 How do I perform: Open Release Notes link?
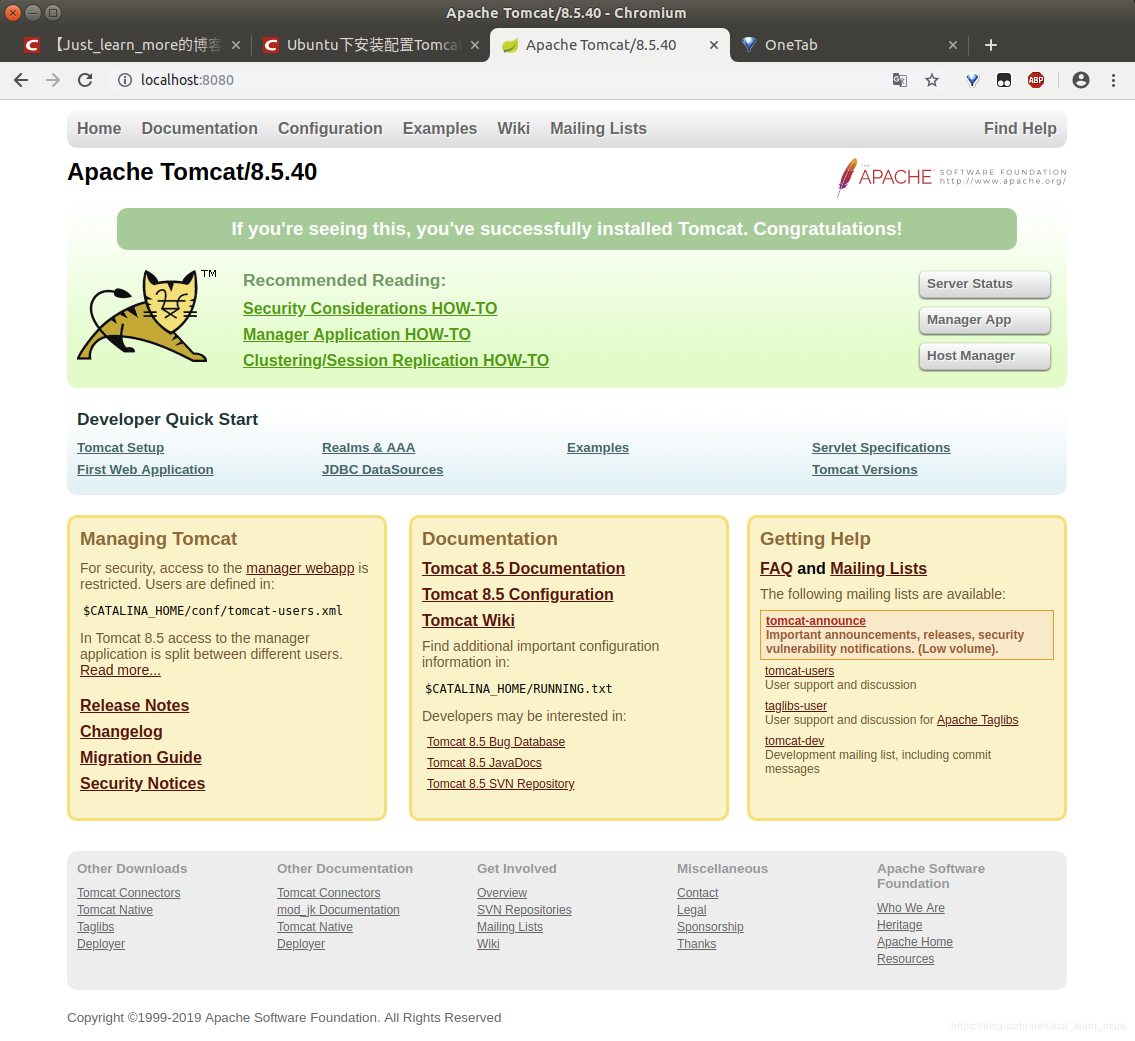[x=135, y=705]
